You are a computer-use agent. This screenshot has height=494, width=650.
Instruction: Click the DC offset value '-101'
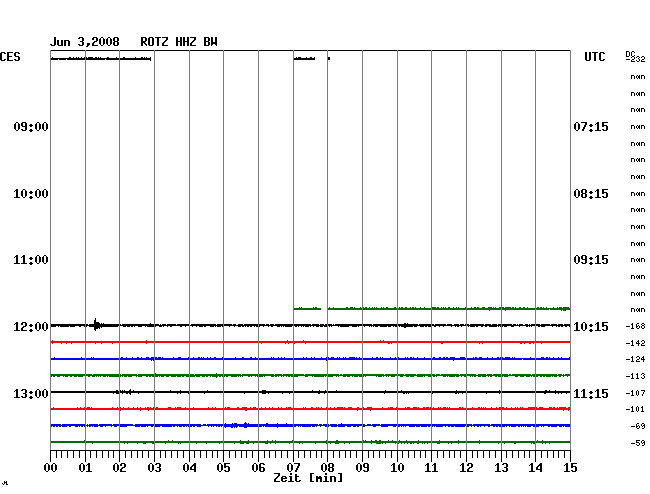point(635,409)
